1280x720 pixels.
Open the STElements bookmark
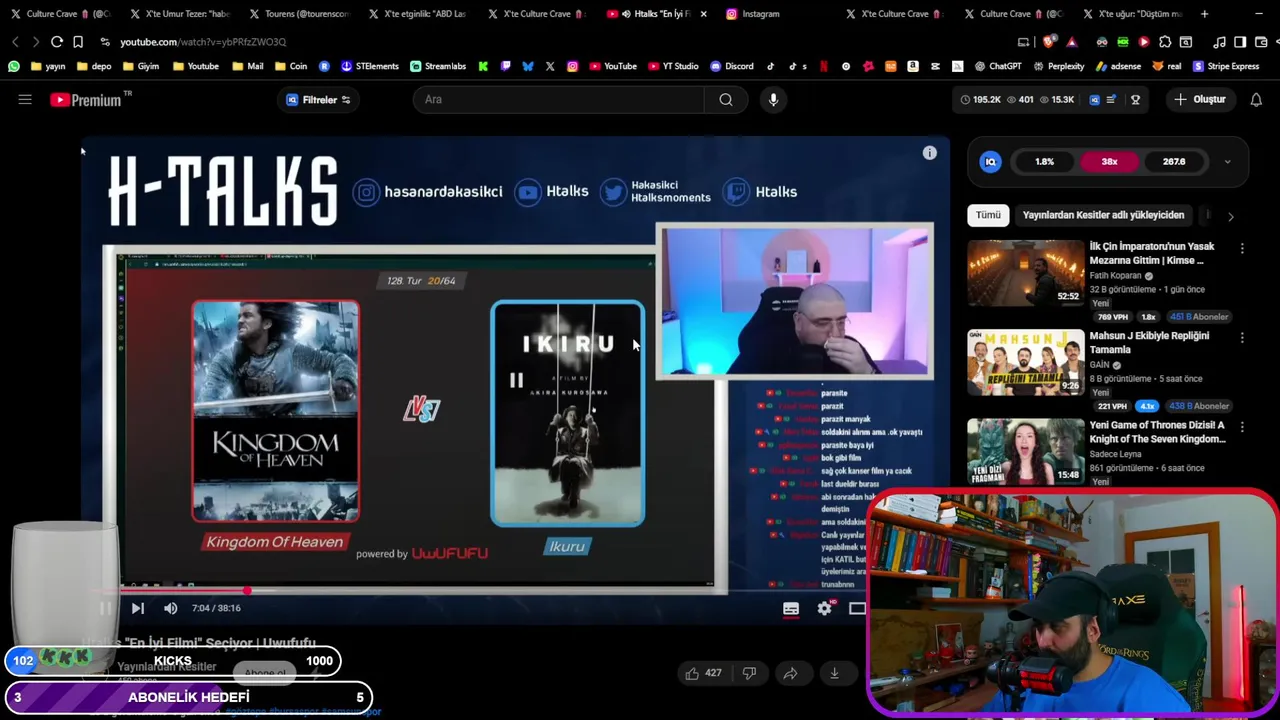(x=370, y=66)
